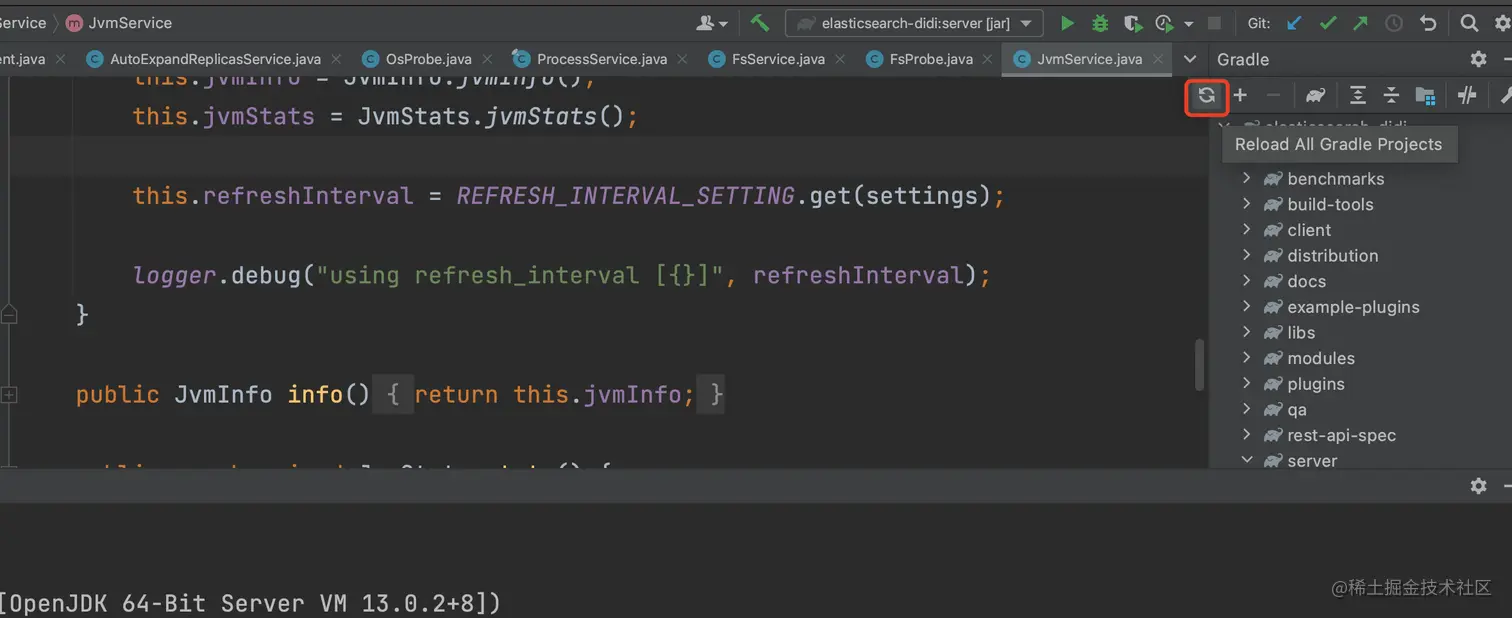Push commits with green arrow
Image resolution: width=1512 pixels, height=618 pixels.
(x=1360, y=23)
